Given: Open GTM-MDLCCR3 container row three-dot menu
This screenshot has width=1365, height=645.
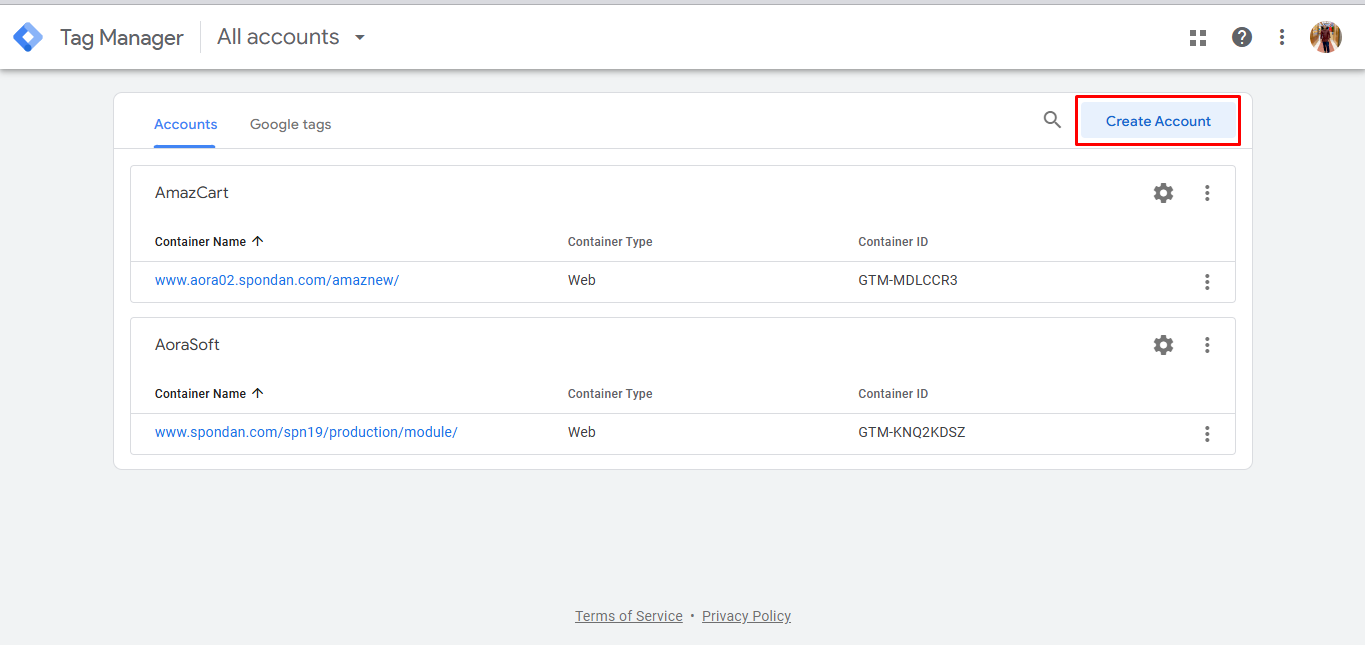Looking at the screenshot, I should [x=1207, y=282].
